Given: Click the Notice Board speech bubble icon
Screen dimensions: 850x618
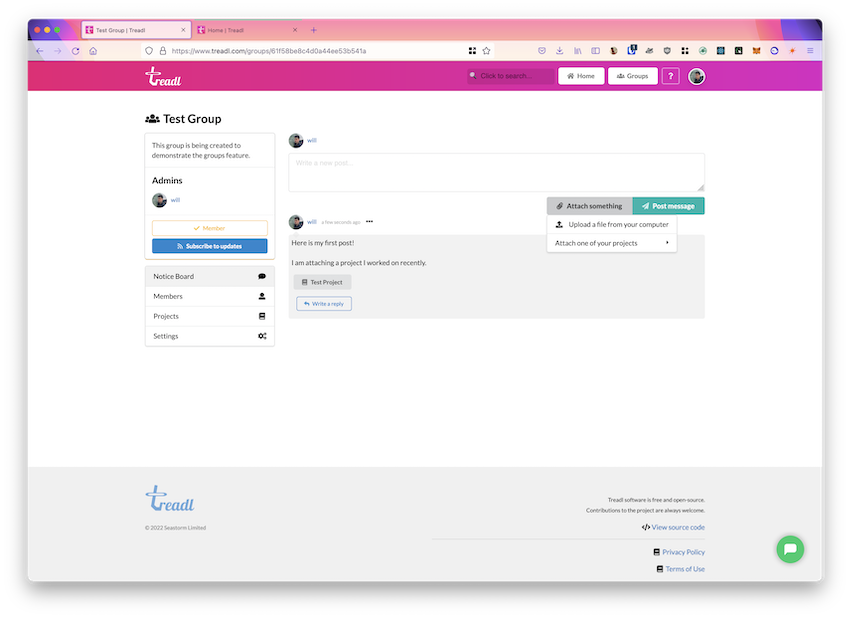Looking at the screenshot, I should pos(262,276).
